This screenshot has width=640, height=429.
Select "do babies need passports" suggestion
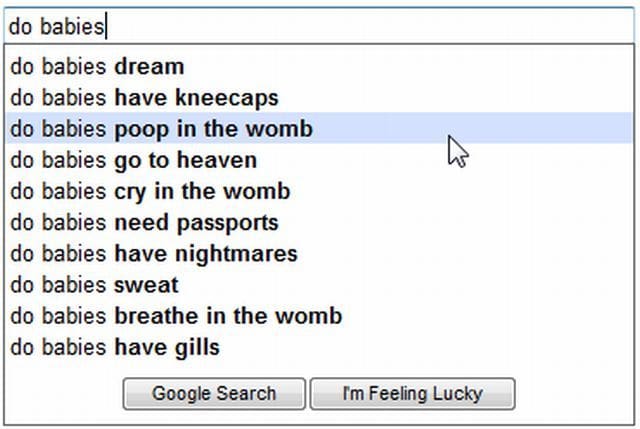click(144, 222)
